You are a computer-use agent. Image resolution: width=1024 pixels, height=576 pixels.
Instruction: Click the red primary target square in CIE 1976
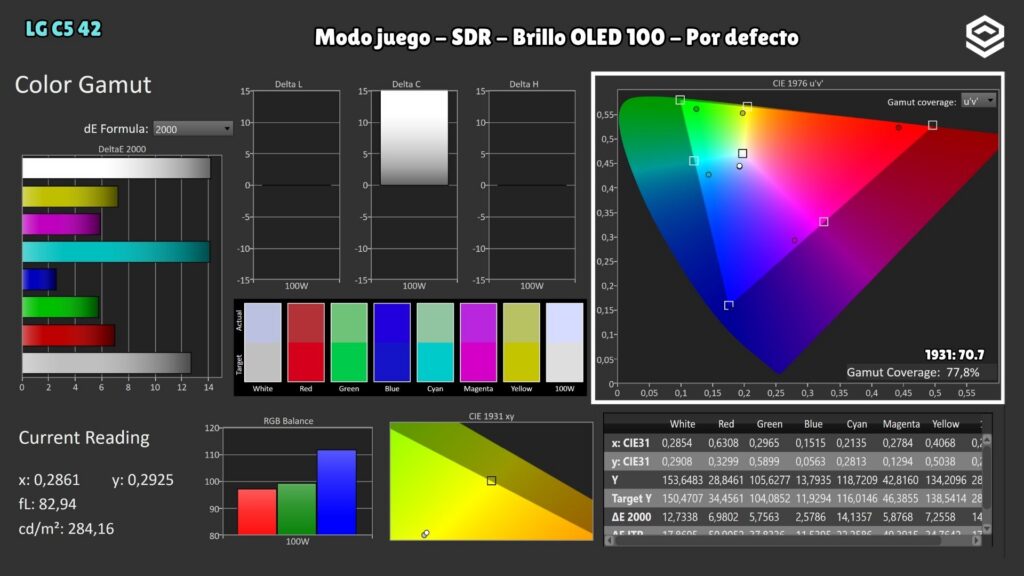coord(933,125)
